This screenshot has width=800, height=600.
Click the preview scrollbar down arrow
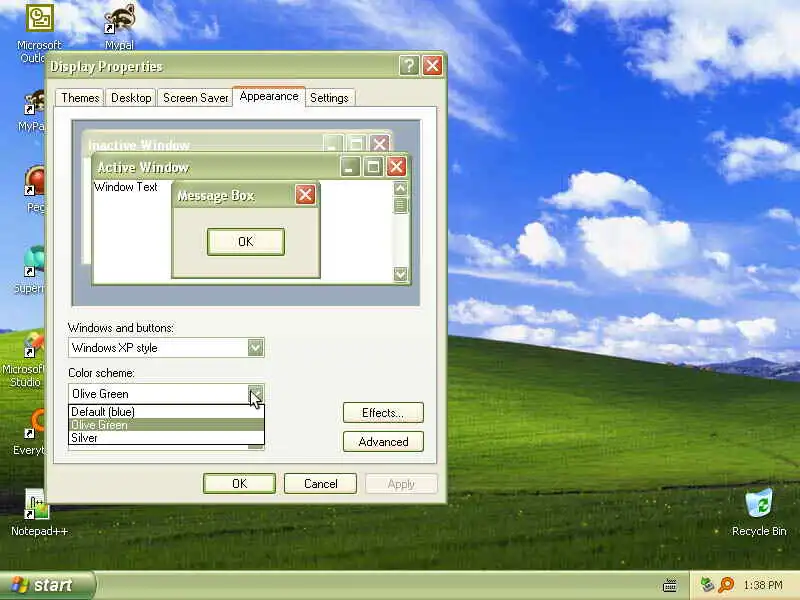(401, 274)
